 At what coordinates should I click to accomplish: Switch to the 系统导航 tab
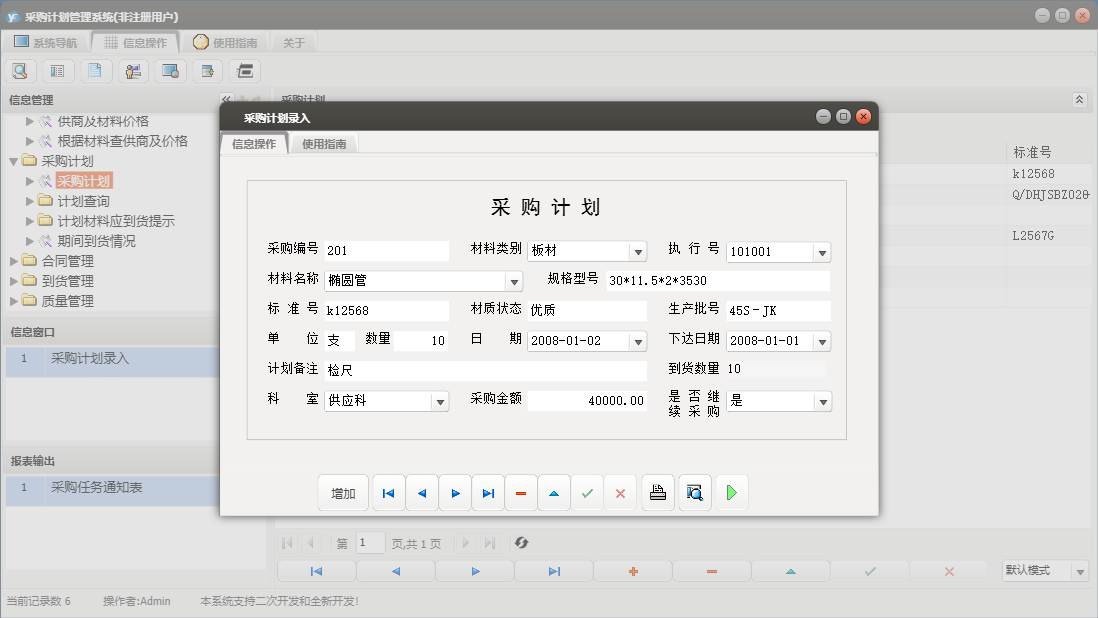tap(46, 42)
